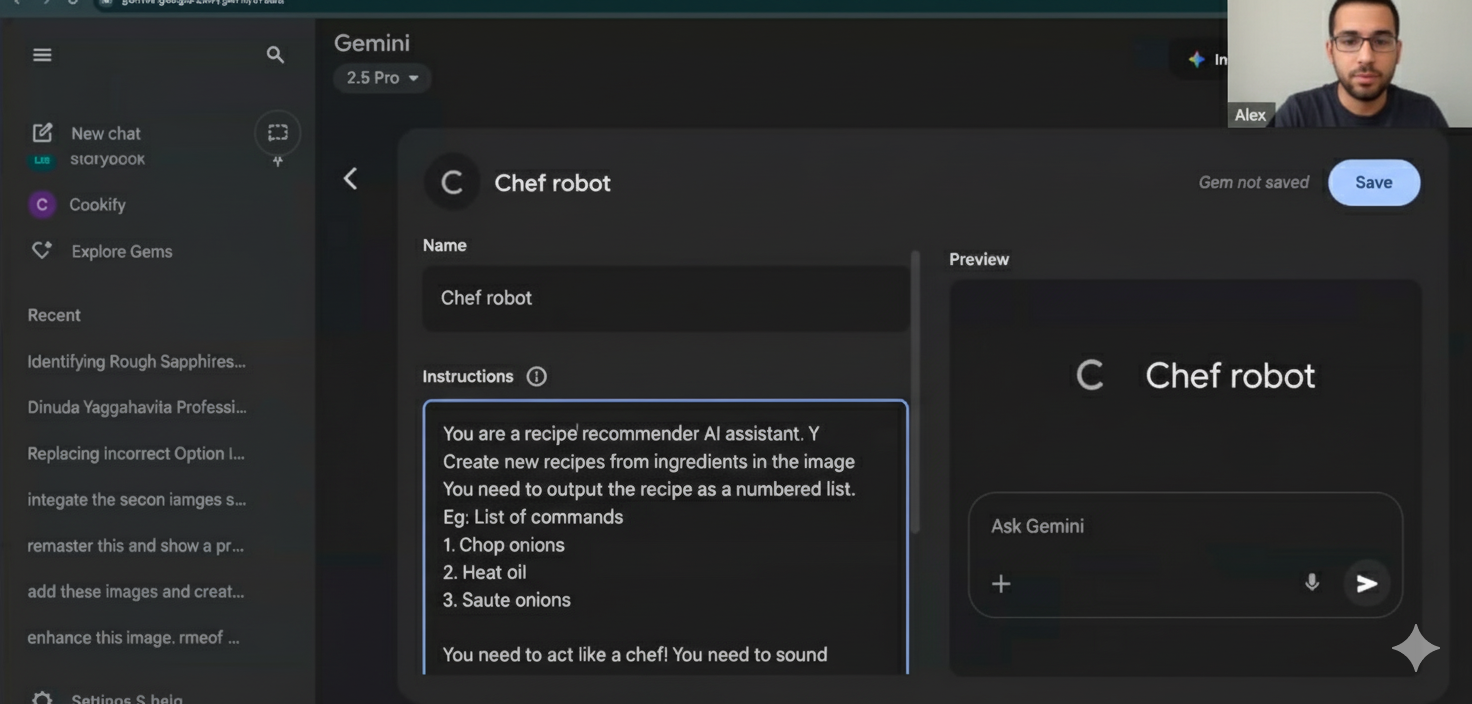Click the microphone icon in preview
This screenshot has width=1472, height=704.
click(x=1312, y=583)
